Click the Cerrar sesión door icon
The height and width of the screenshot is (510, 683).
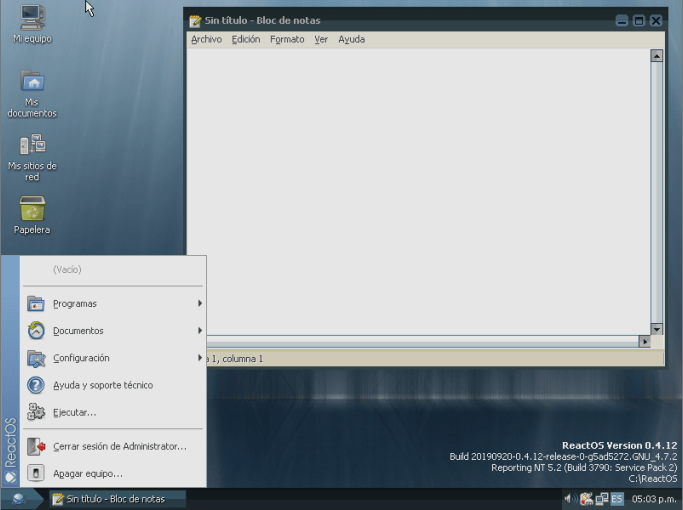tap(36, 446)
